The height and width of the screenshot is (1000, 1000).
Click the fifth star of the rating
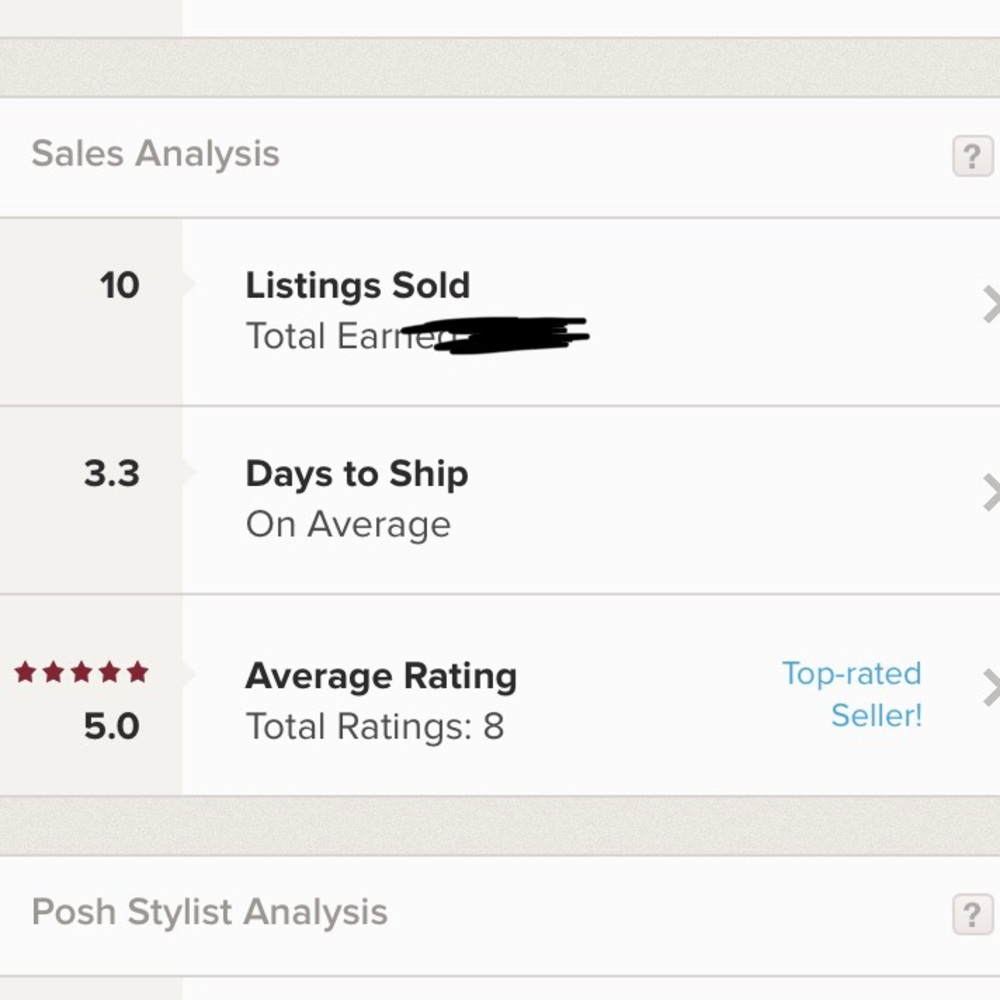[139, 672]
